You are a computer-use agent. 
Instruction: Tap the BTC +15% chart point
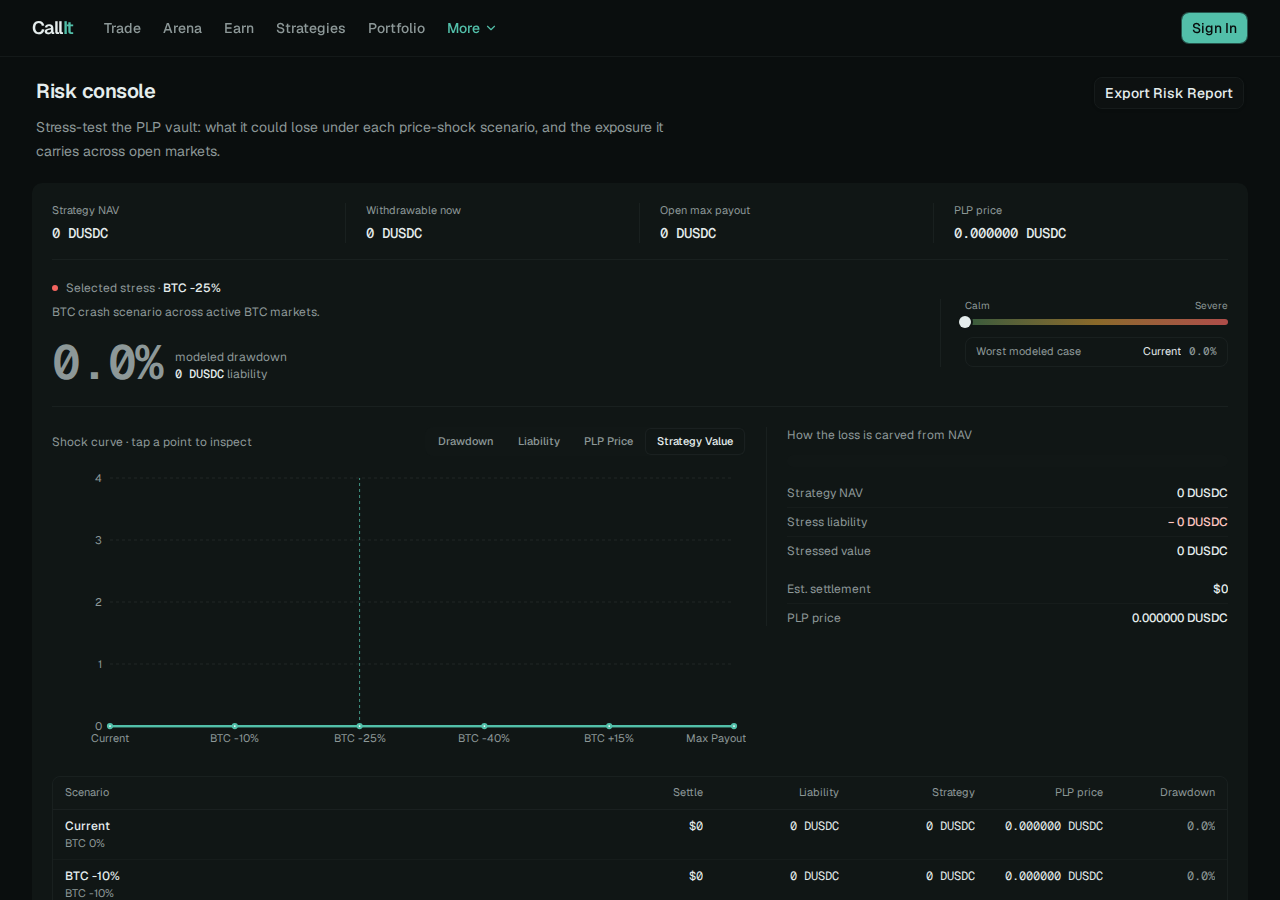click(x=609, y=726)
